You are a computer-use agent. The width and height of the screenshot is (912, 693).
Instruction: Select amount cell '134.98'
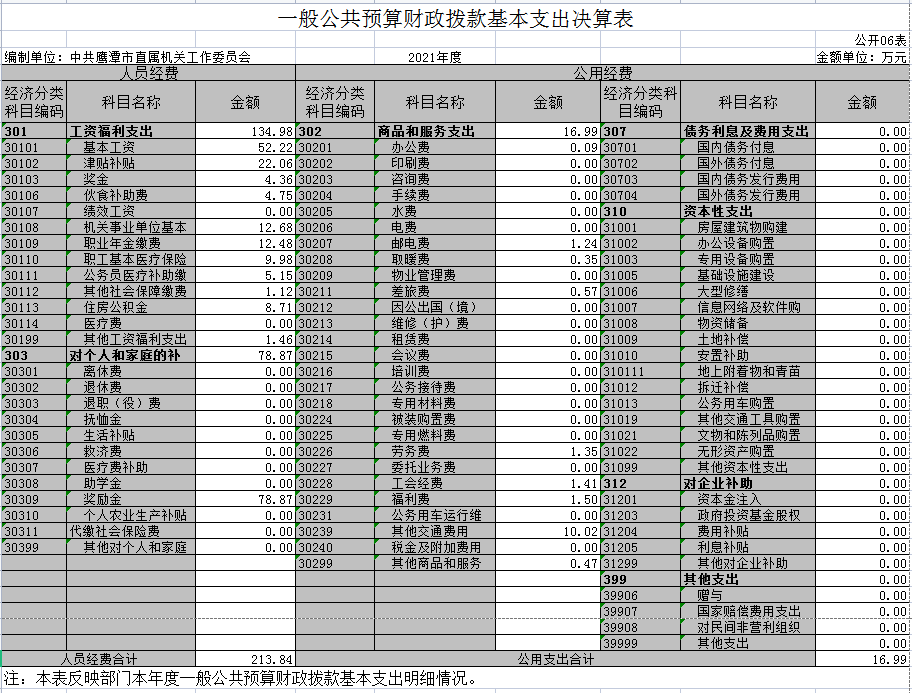coord(245,131)
